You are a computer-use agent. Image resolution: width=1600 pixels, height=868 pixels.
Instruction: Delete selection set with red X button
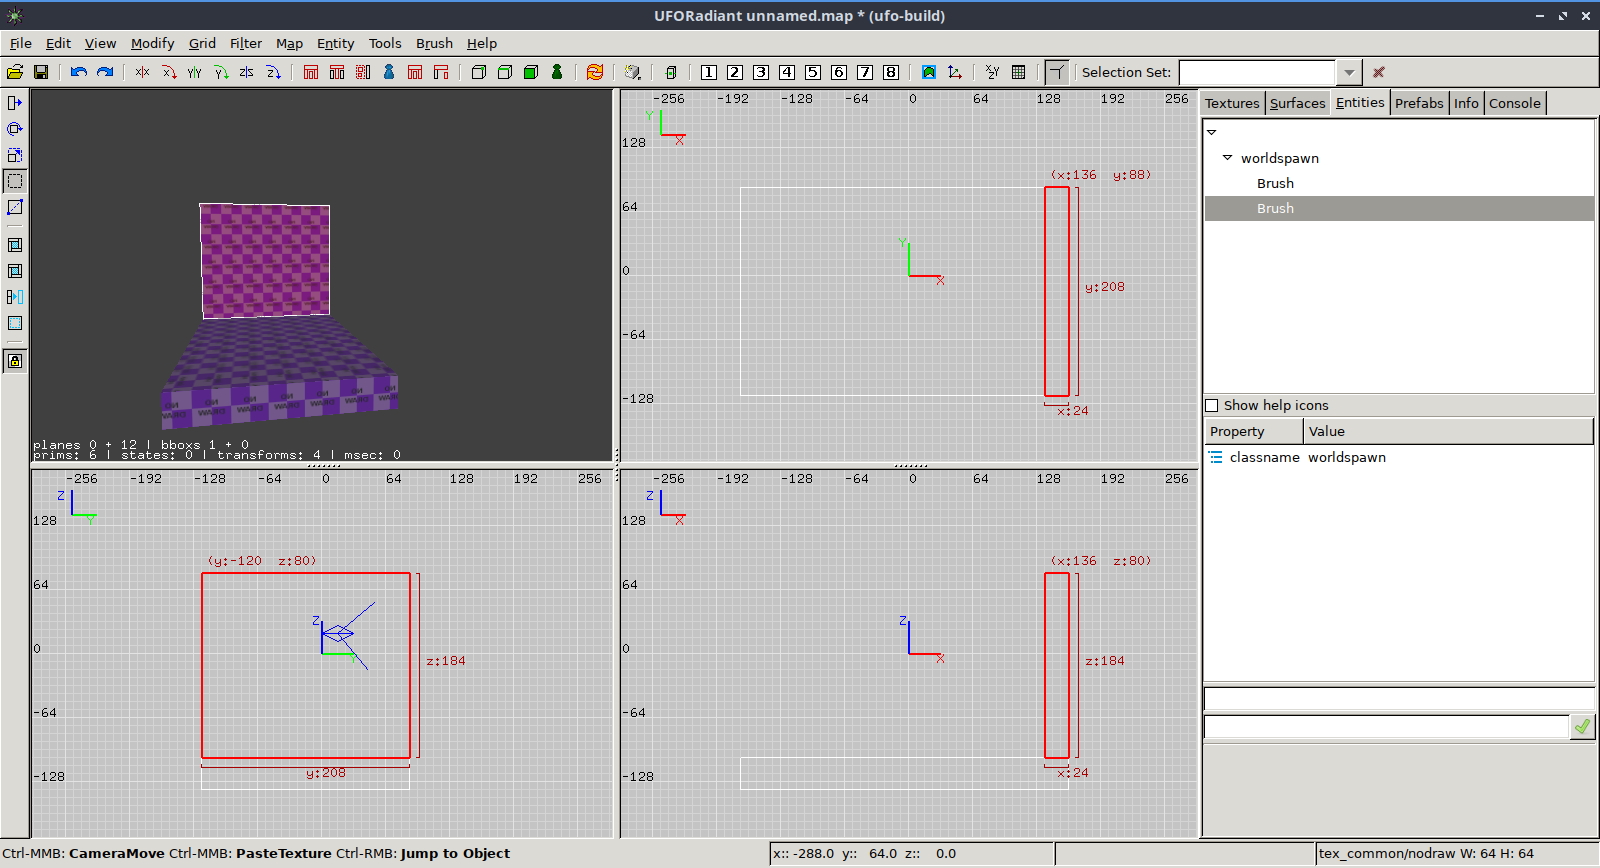1379,72
